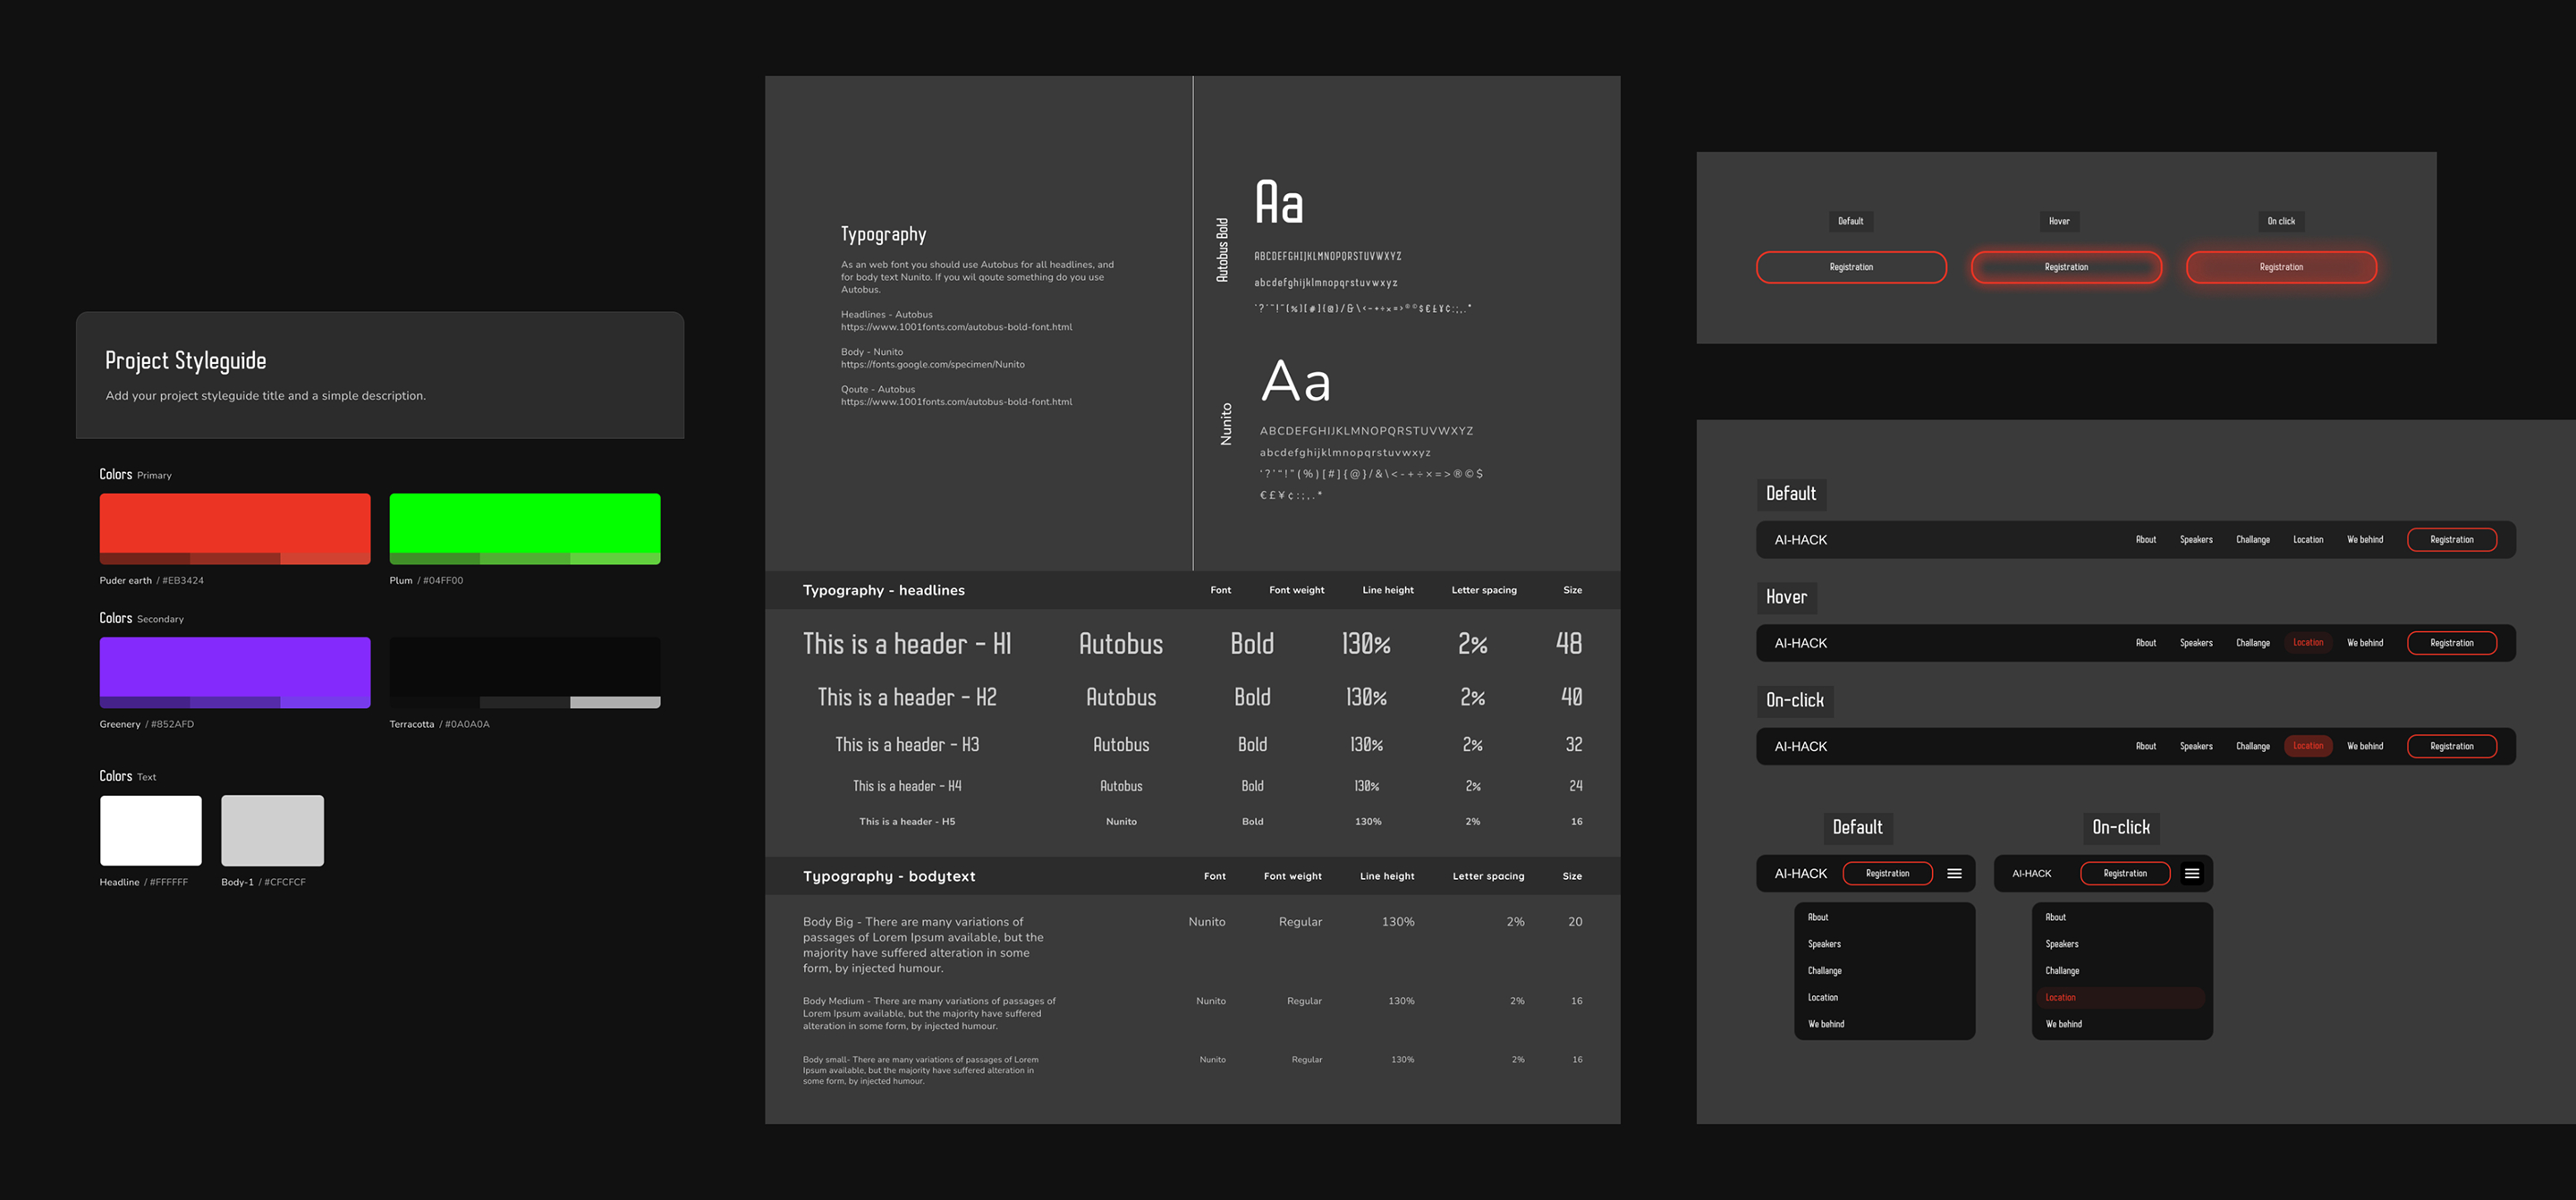This screenshot has width=2576, height=1200.
Task: Click hamburger icon in Default mobile navbar
Action: point(1954,873)
